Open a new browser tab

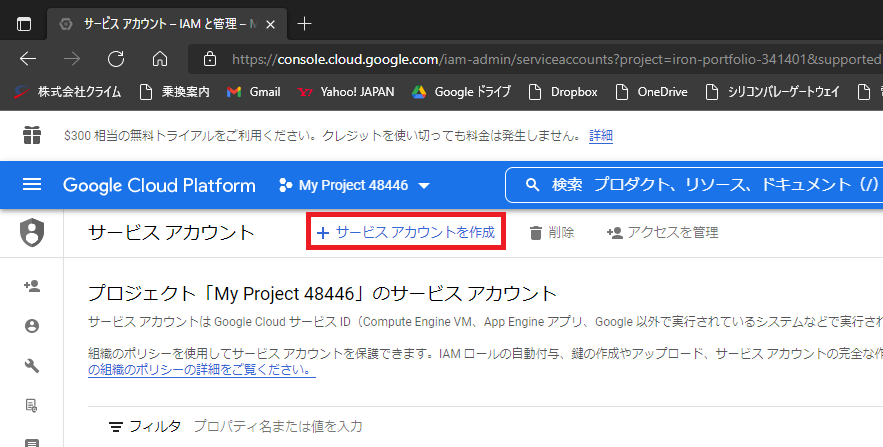(304, 24)
